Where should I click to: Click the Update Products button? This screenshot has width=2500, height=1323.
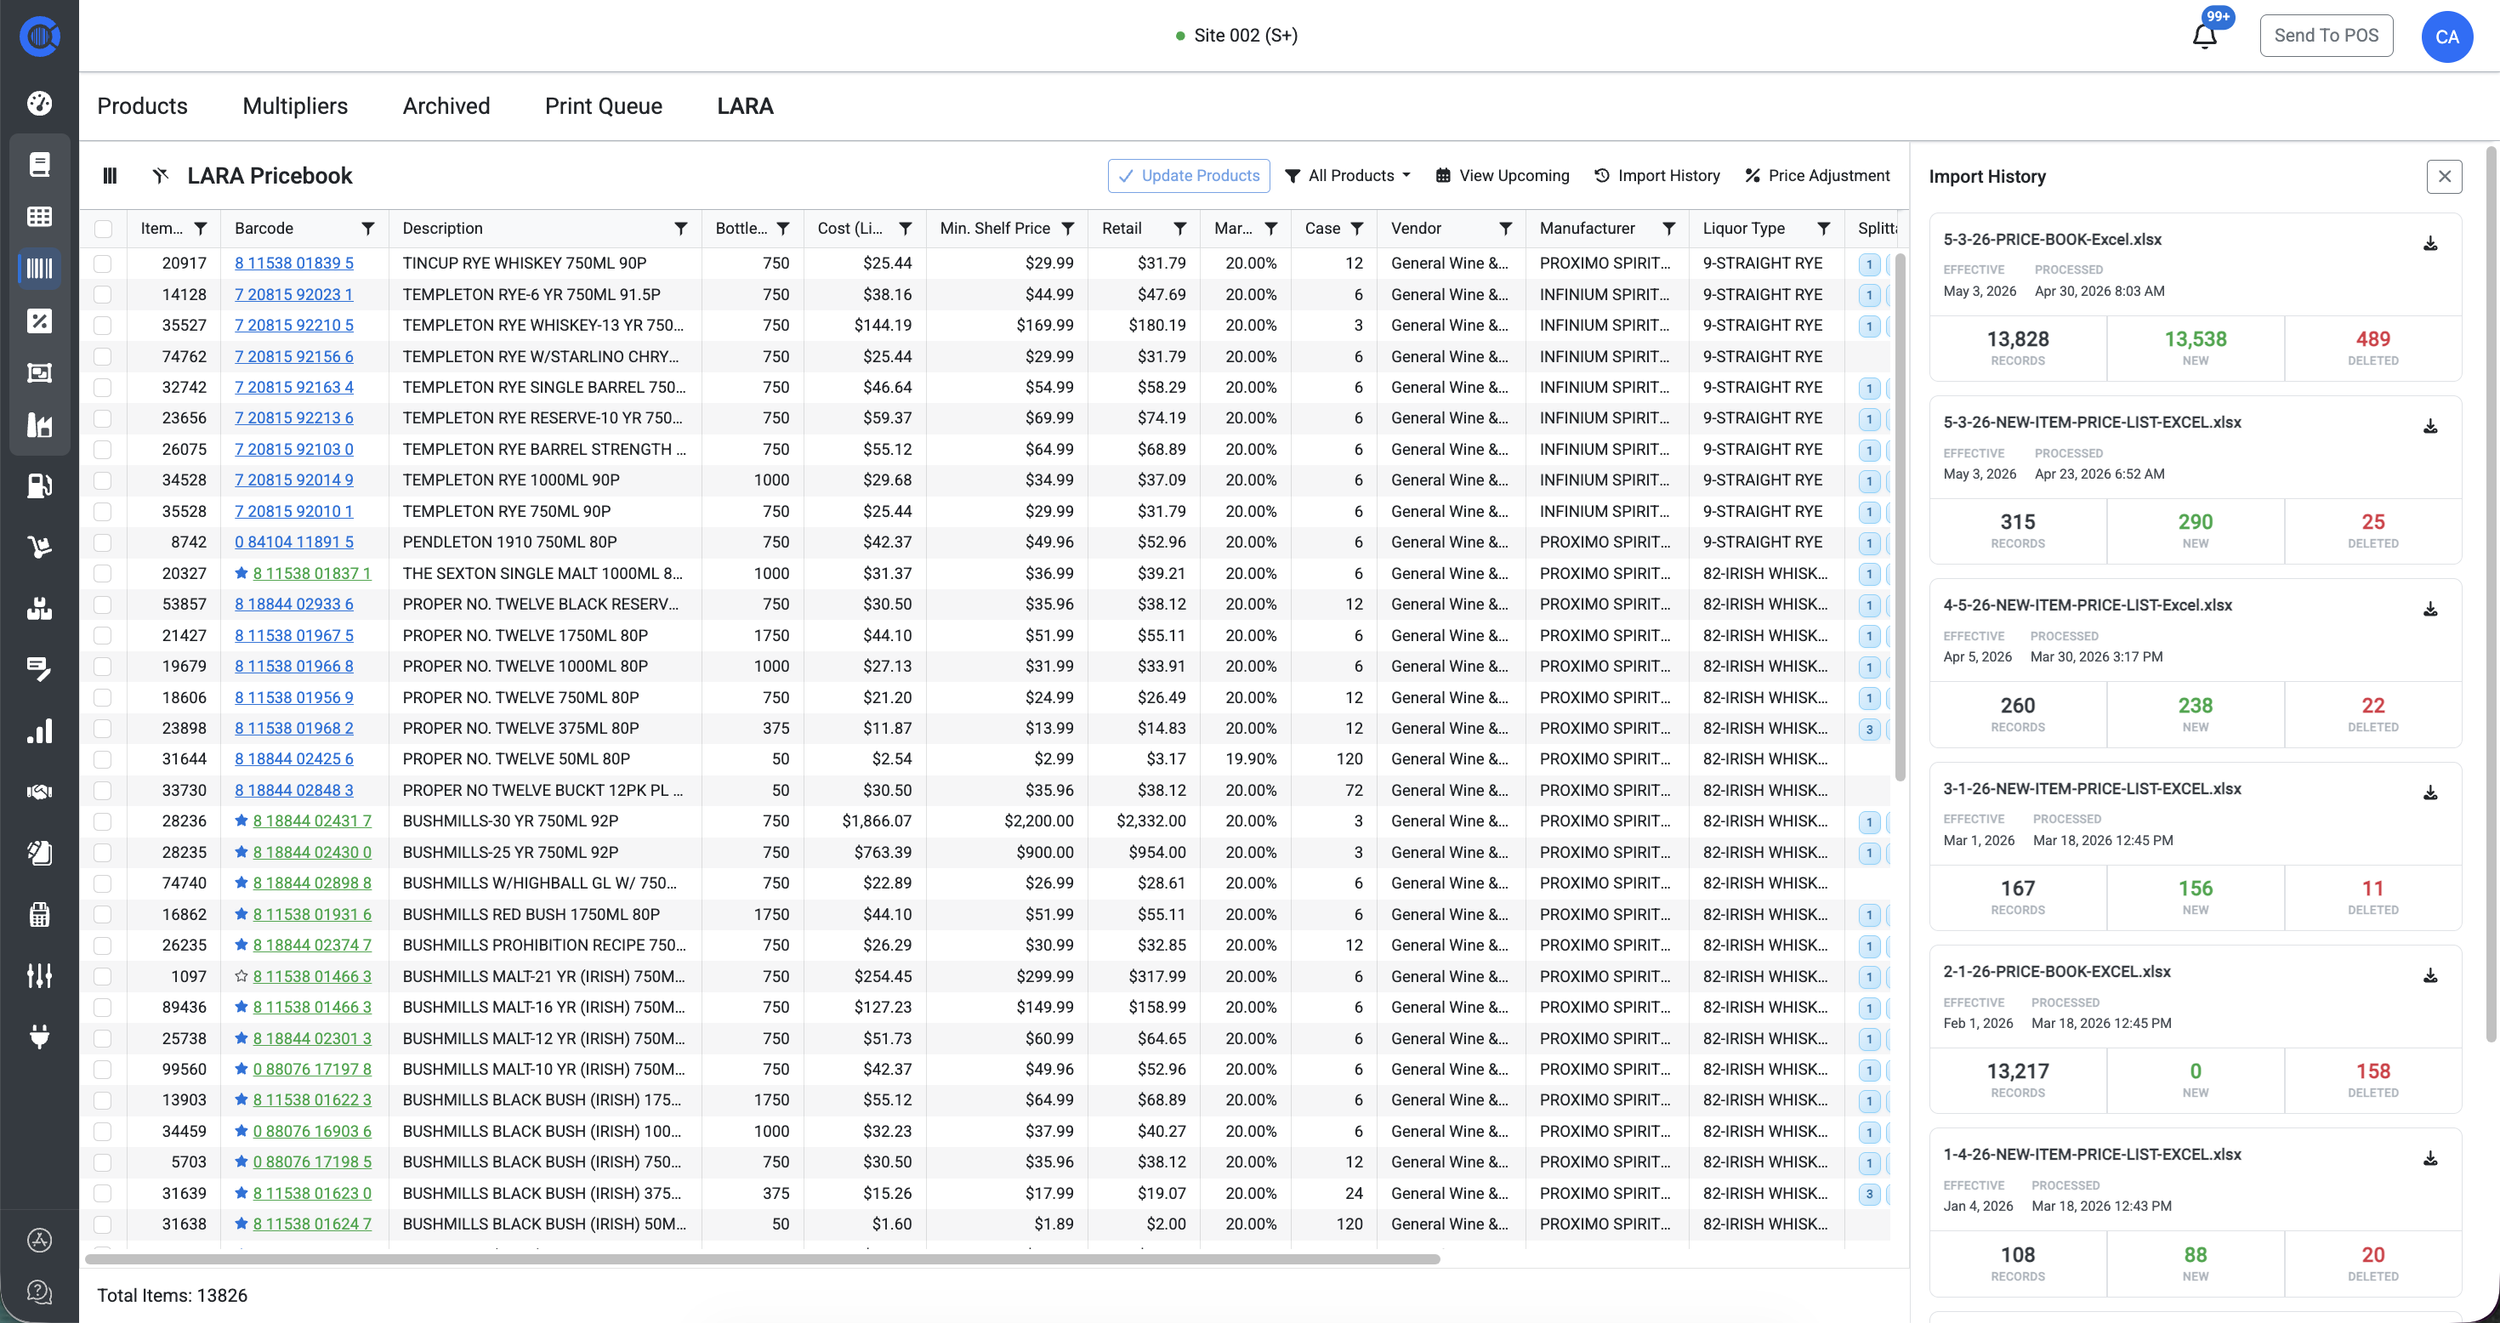pos(1189,176)
